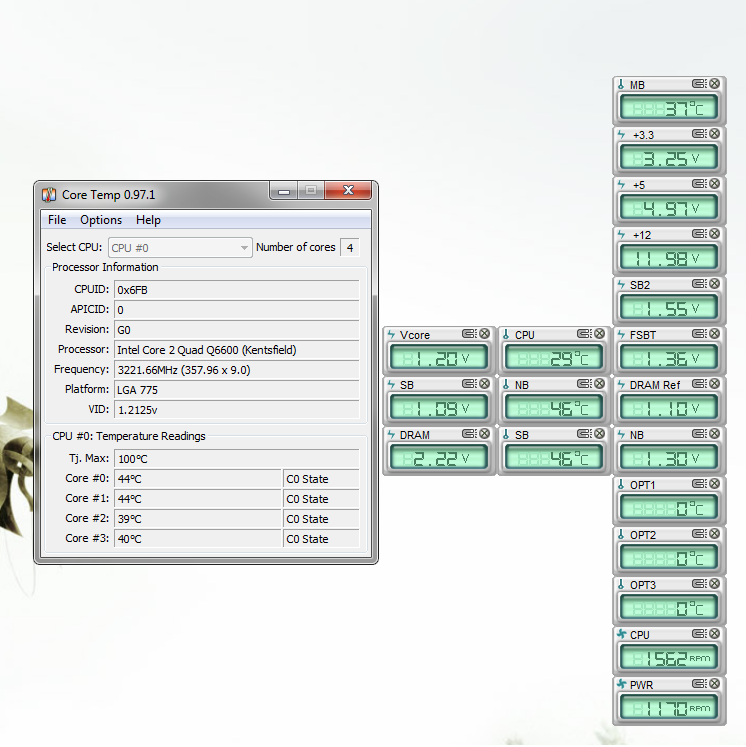Open options icon on the OPT2 widget
746x747 pixels.
(699, 534)
